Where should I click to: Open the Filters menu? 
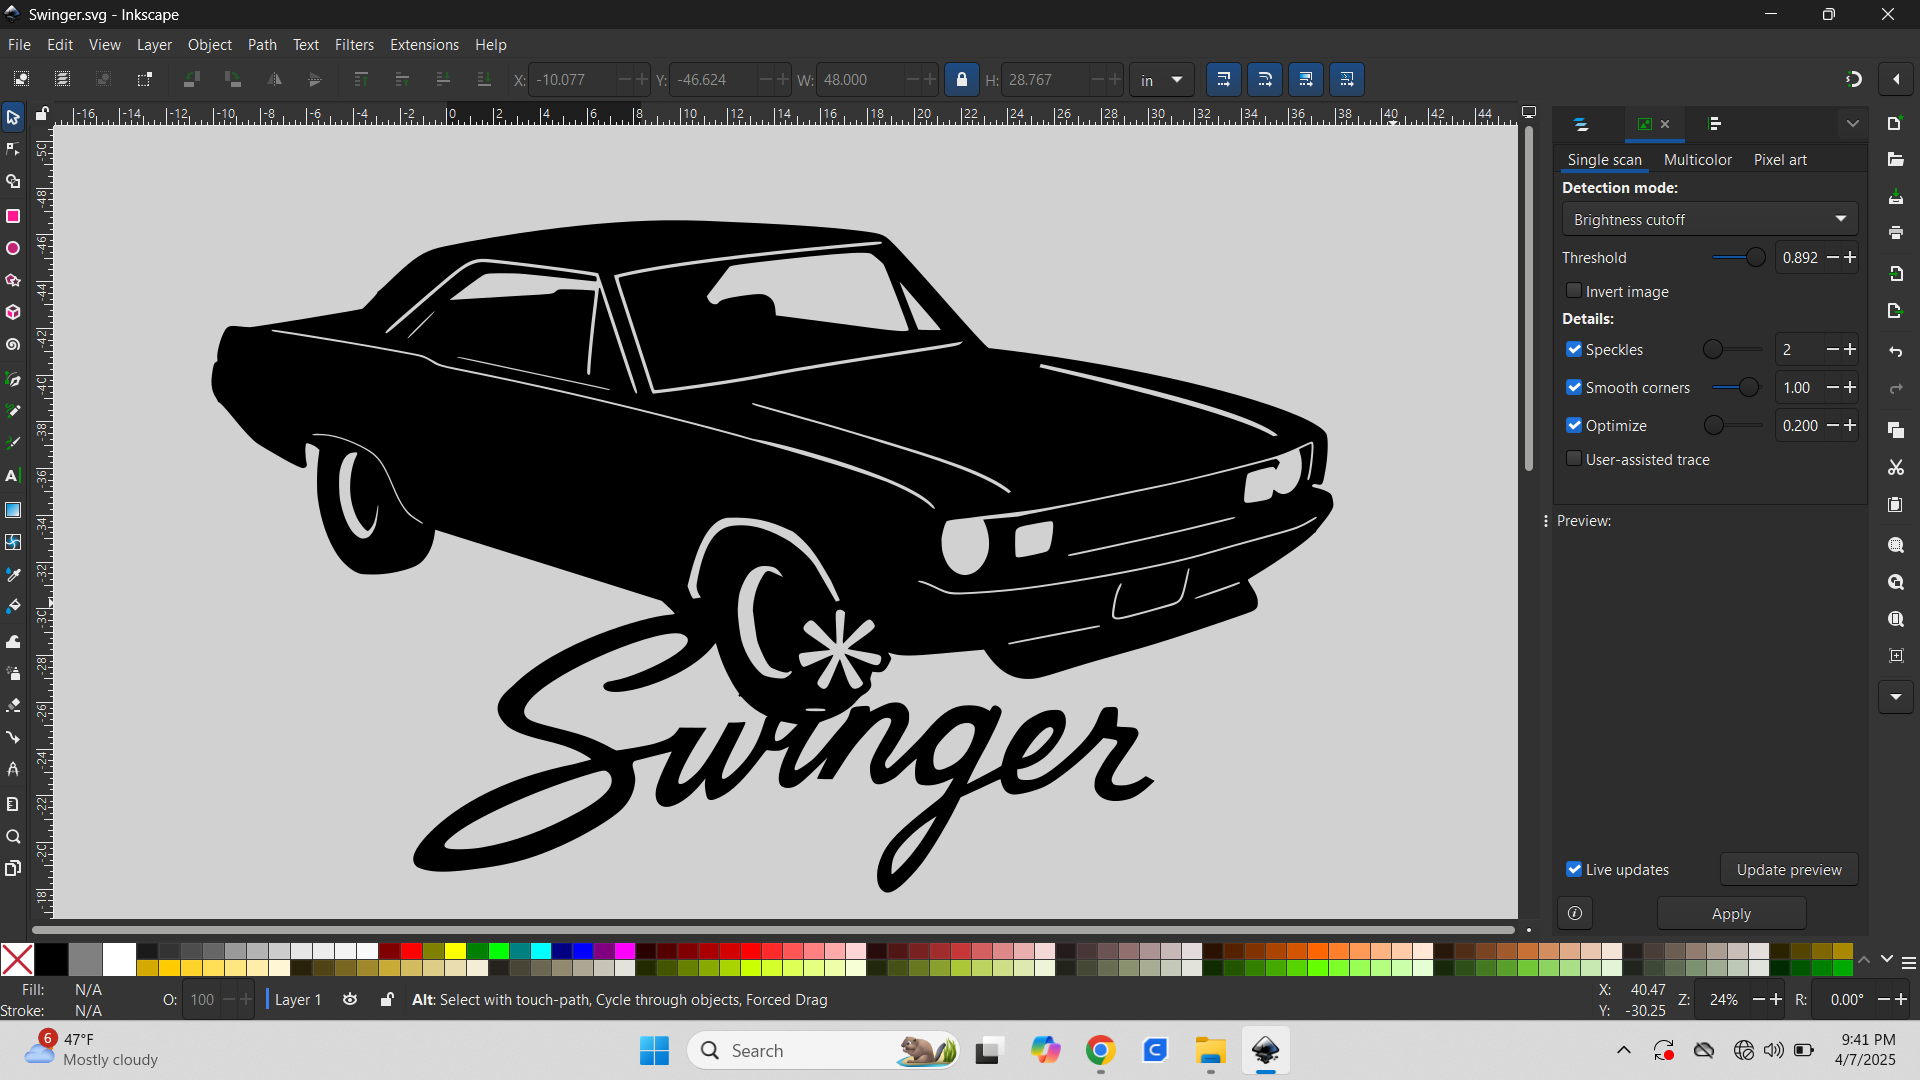354,45
